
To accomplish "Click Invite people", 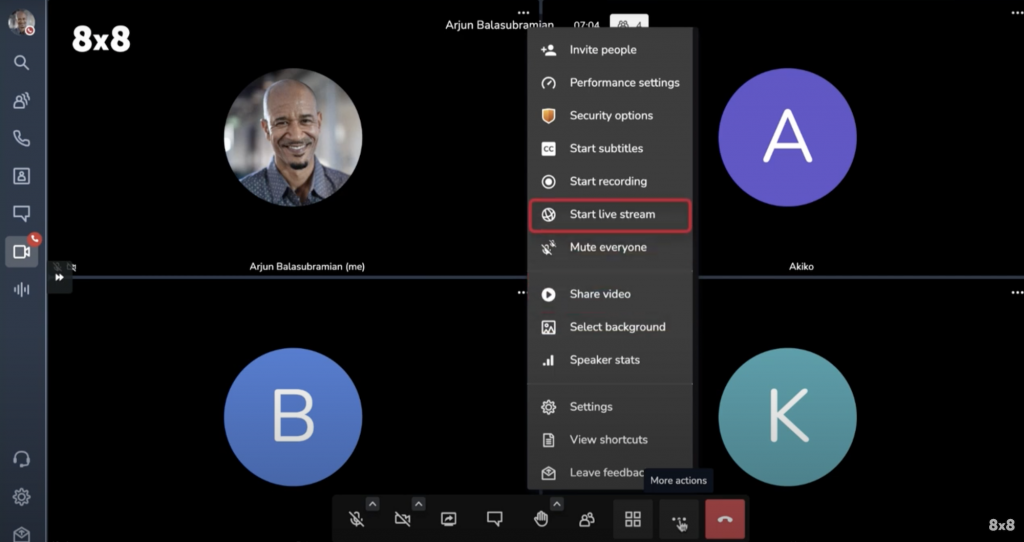I will point(602,50).
